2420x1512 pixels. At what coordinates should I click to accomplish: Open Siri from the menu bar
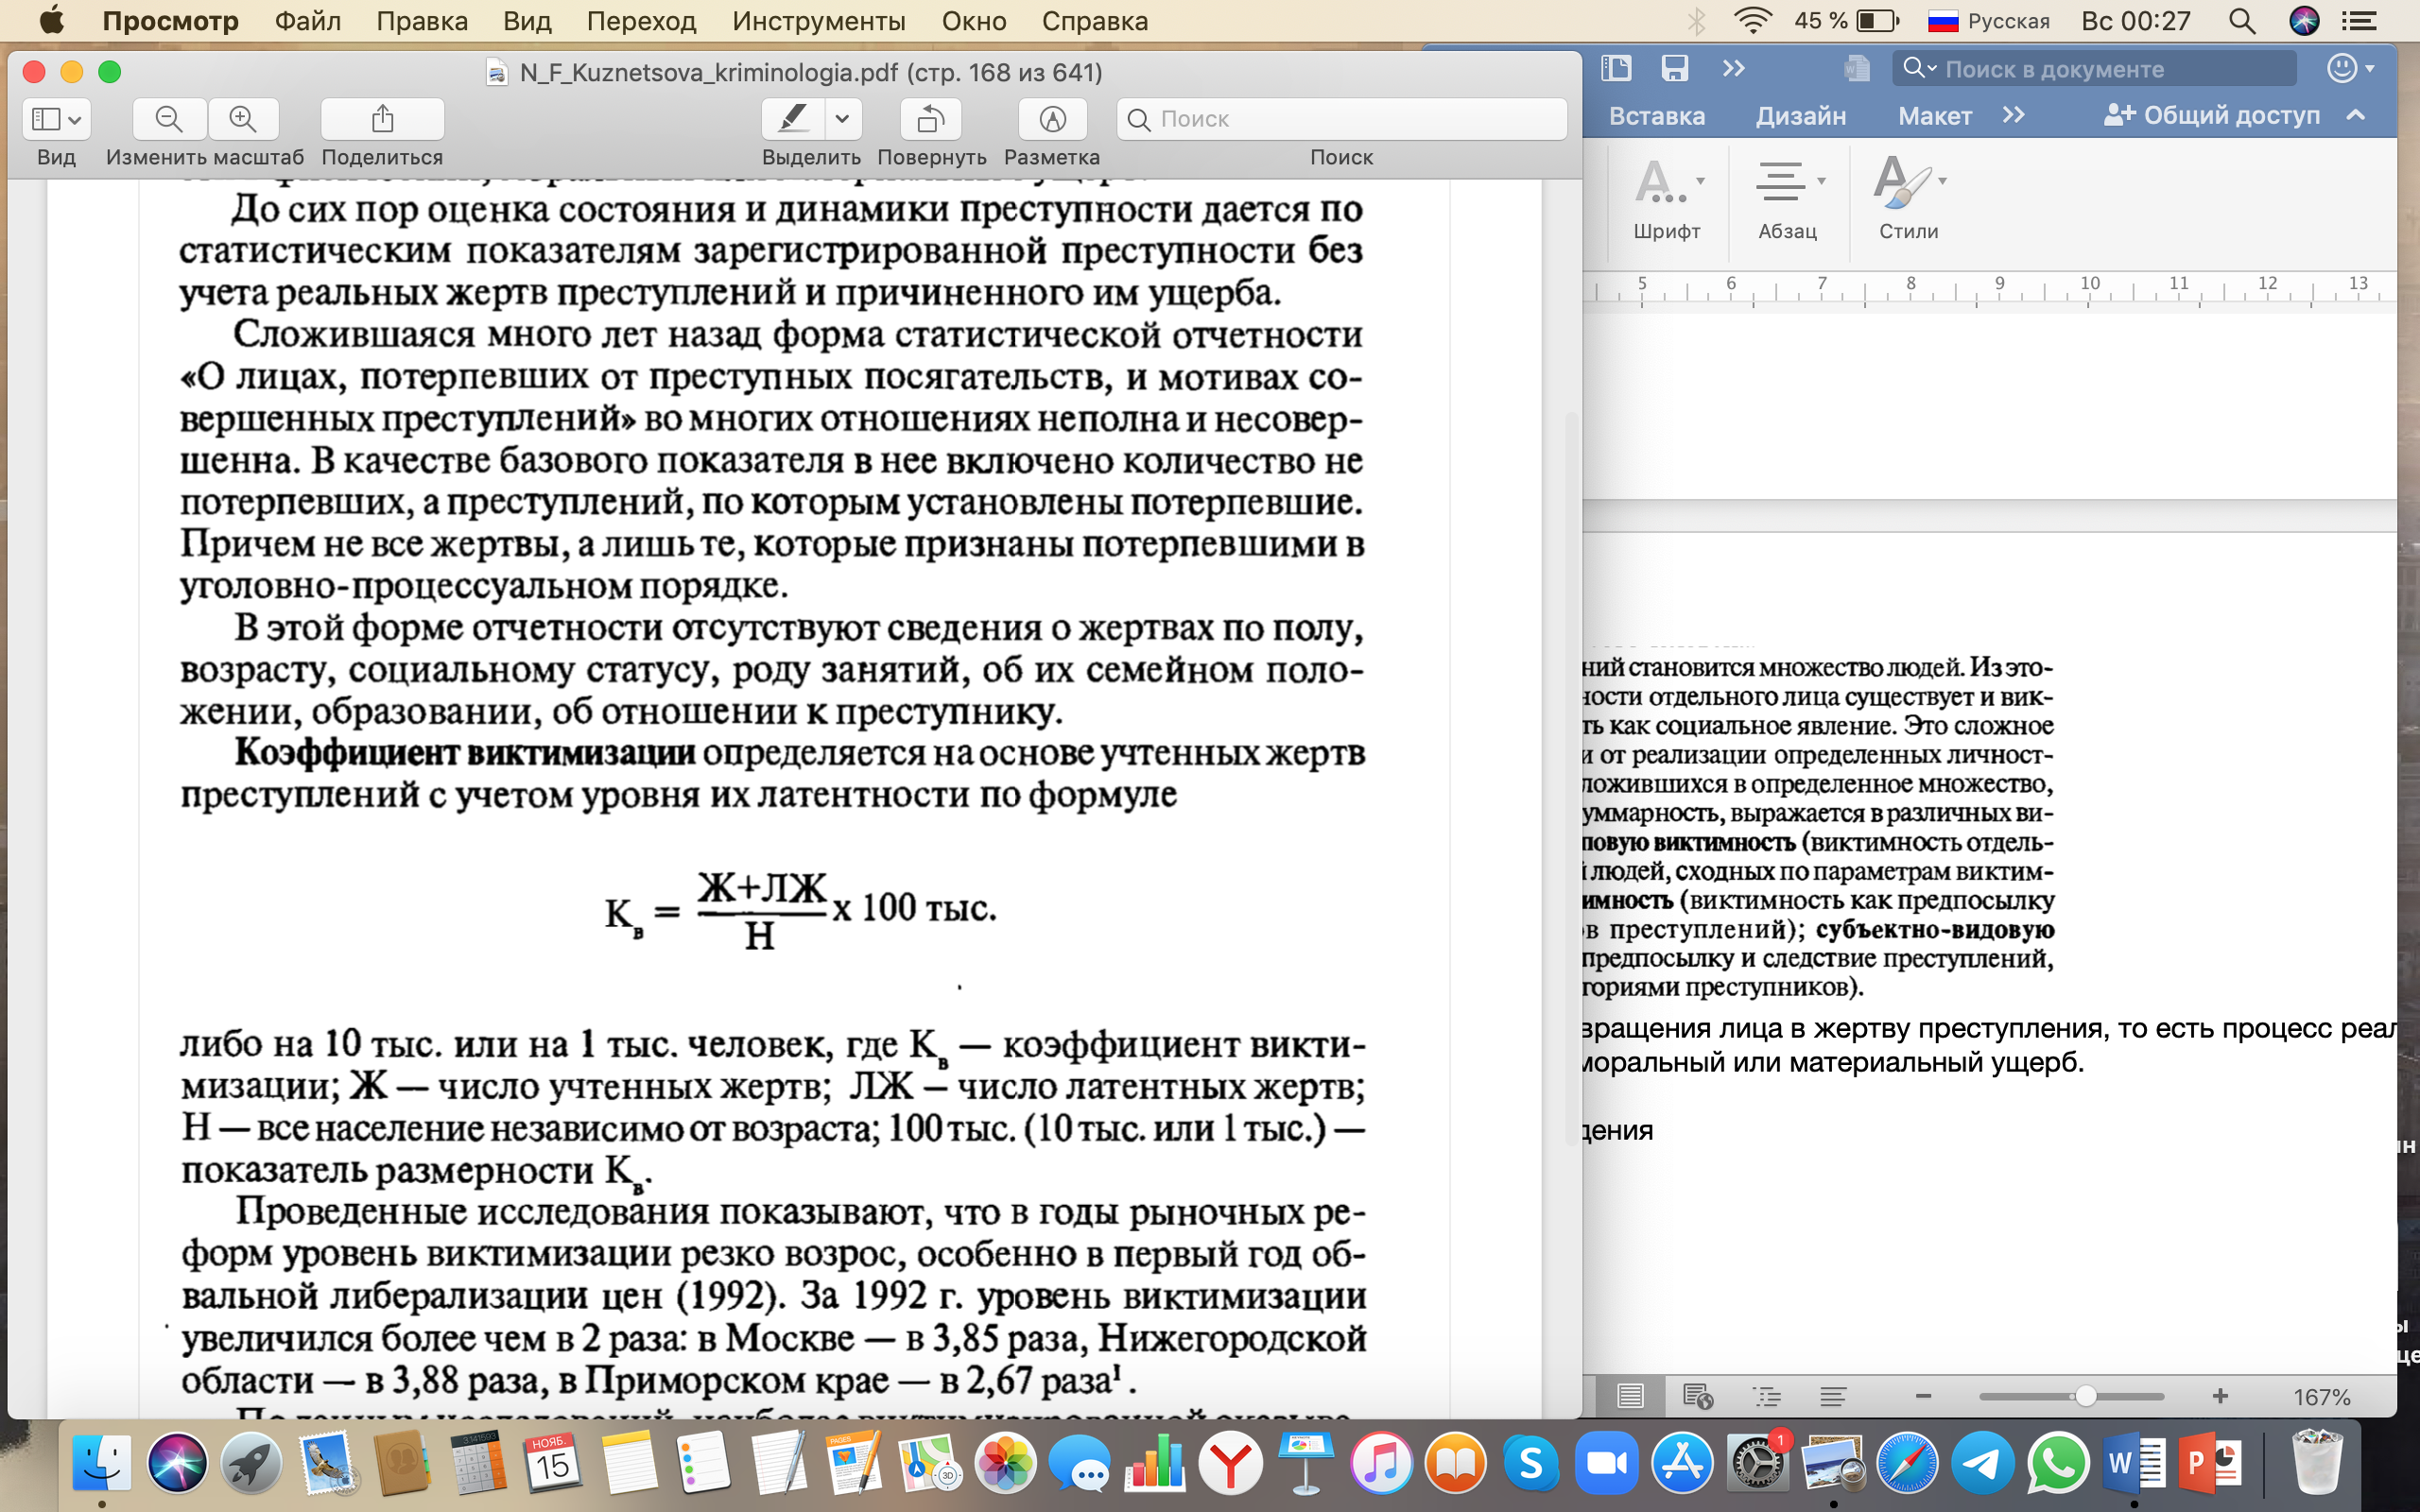click(2304, 21)
